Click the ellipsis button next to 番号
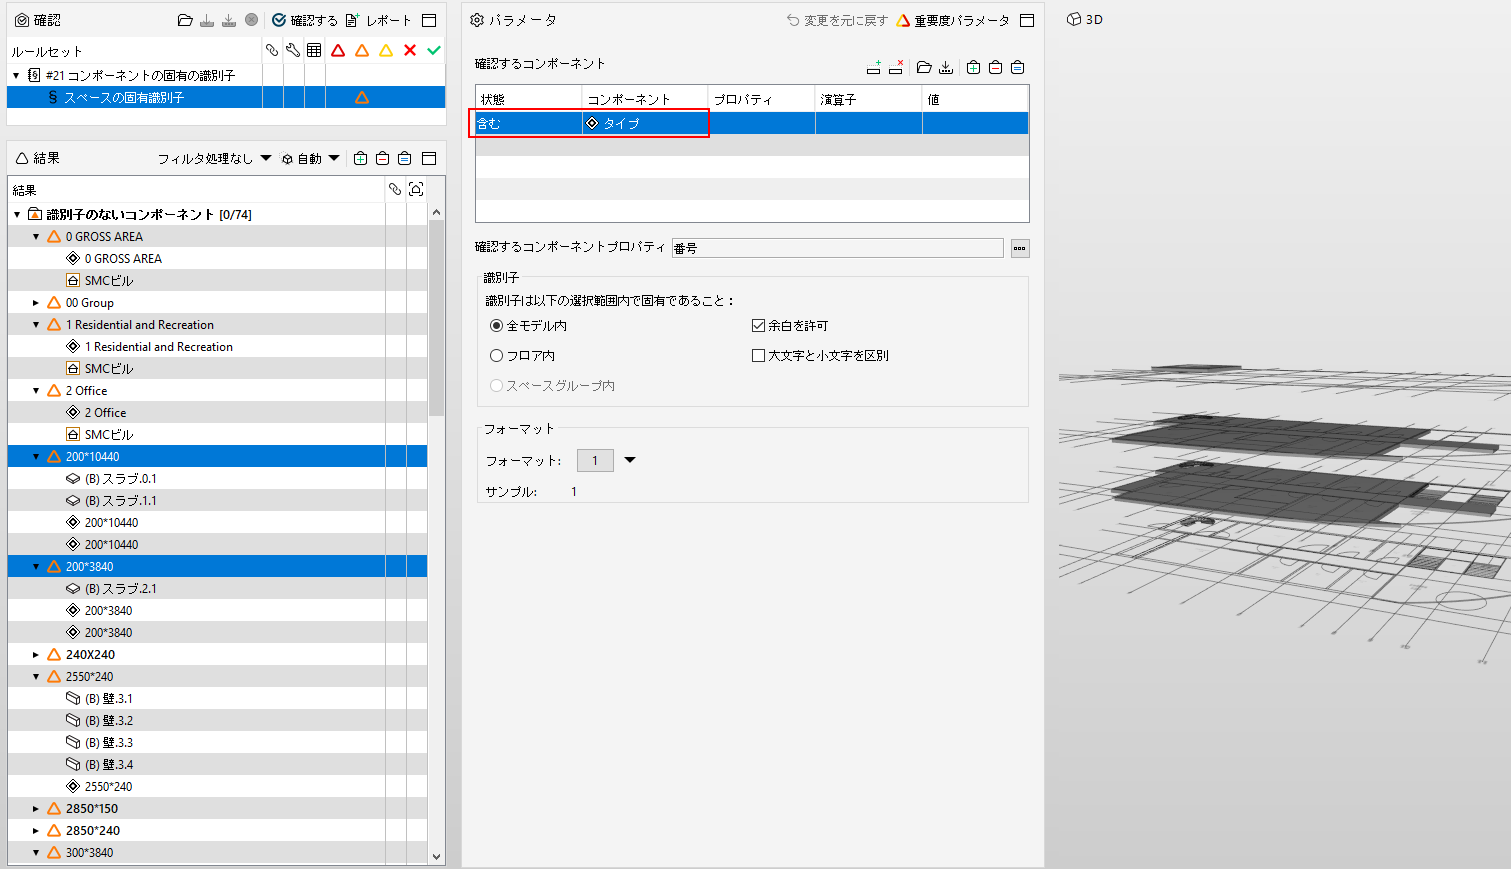Viewport: 1511px width, 869px height. (x=1020, y=248)
